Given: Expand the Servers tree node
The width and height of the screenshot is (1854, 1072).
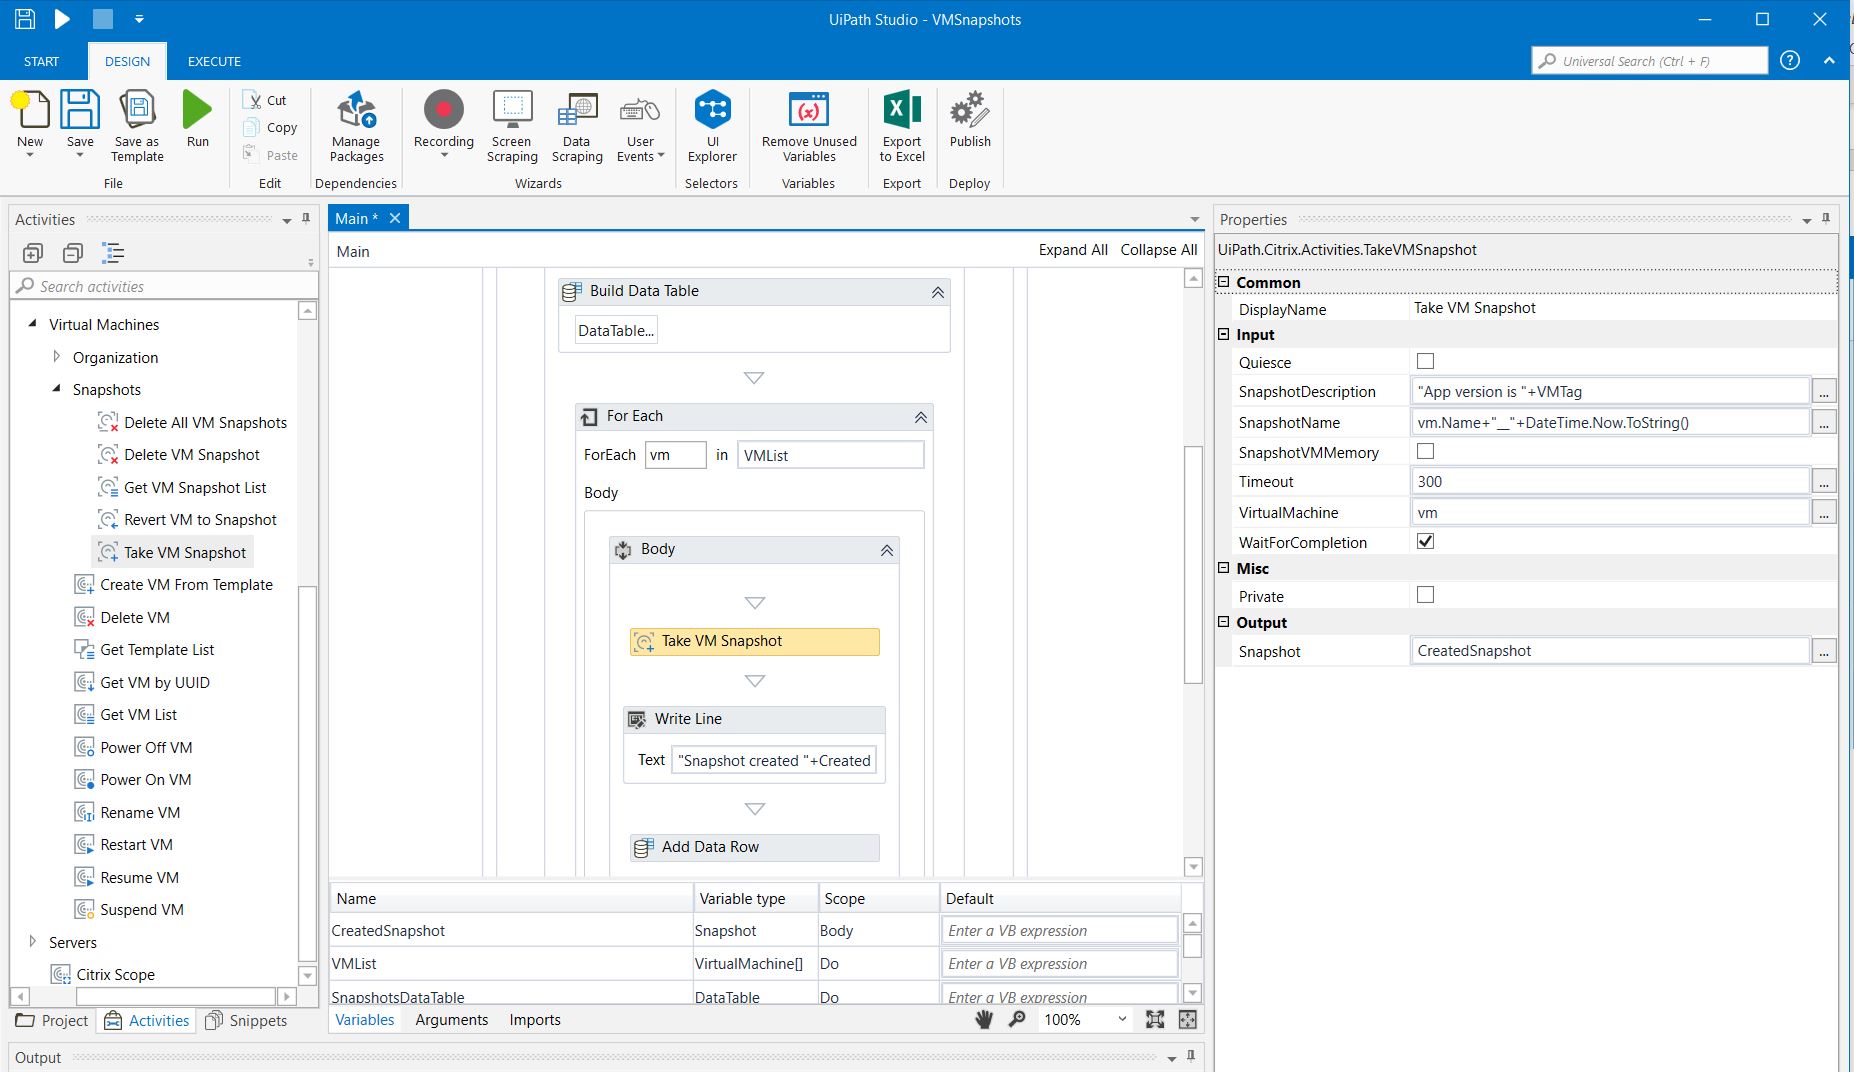Looking at the screenshot, I should [x=32, y=941].
